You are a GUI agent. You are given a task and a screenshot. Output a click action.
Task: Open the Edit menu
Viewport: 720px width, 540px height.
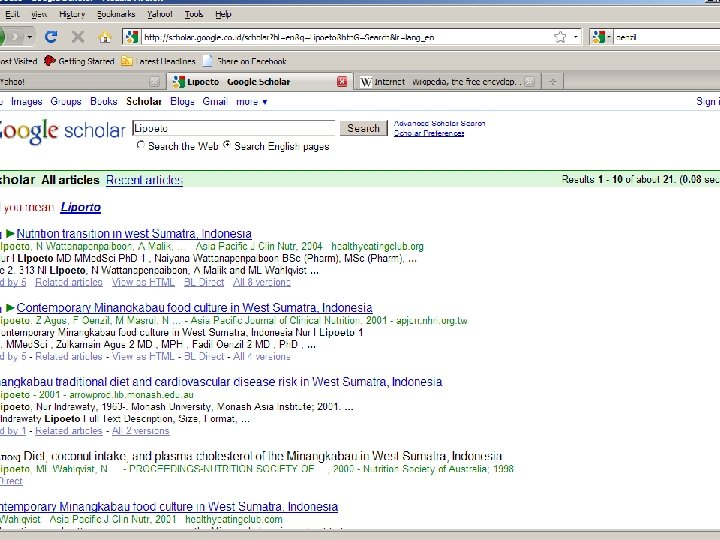(x=12, y=14)
